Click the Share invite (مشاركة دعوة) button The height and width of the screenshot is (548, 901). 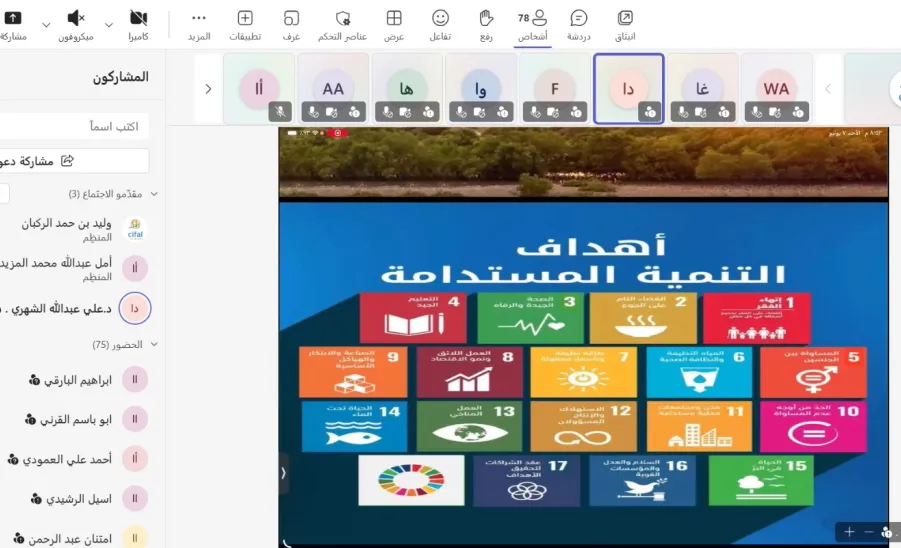point(74,161)
